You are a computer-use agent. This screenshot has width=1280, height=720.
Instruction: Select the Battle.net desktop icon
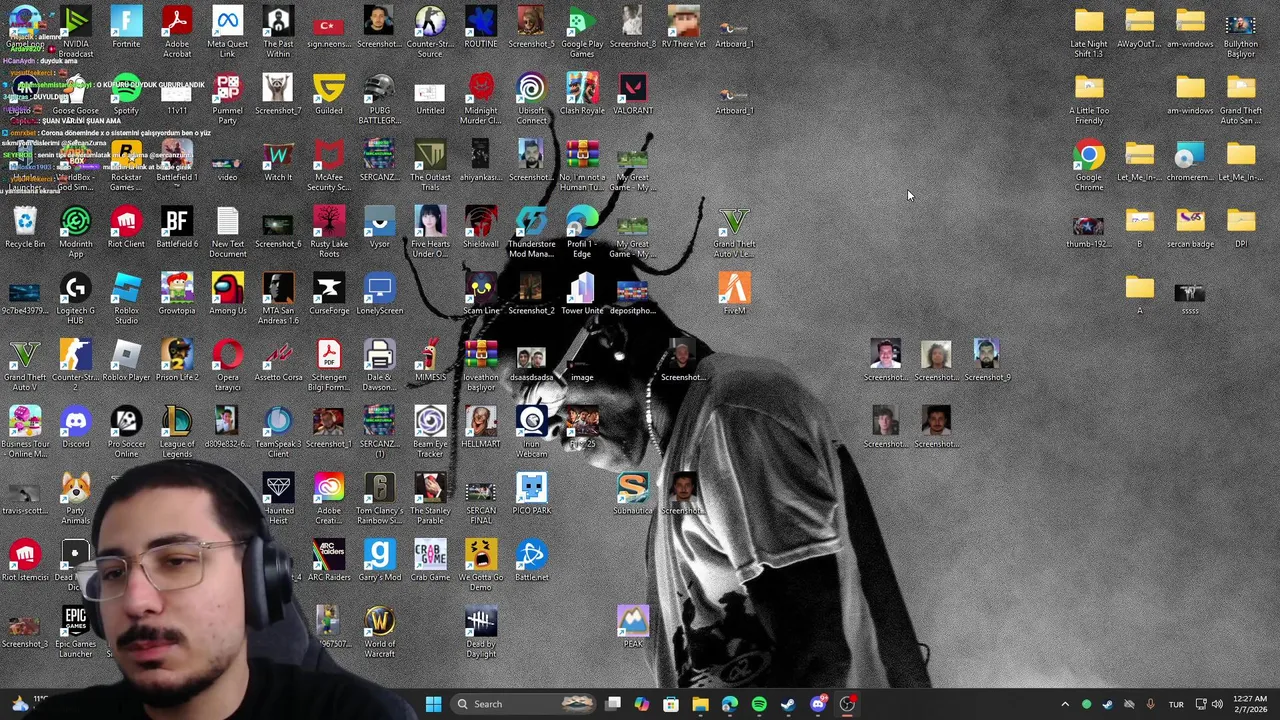(x=531, y=561)
